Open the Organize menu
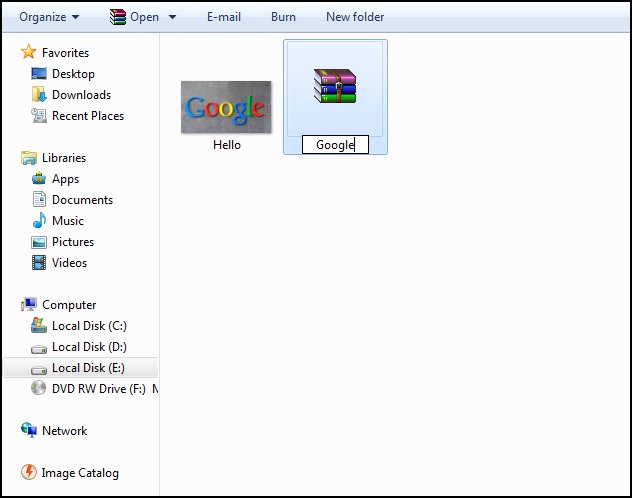Screen dimensions: 632x498 click(x=49, y=17)
